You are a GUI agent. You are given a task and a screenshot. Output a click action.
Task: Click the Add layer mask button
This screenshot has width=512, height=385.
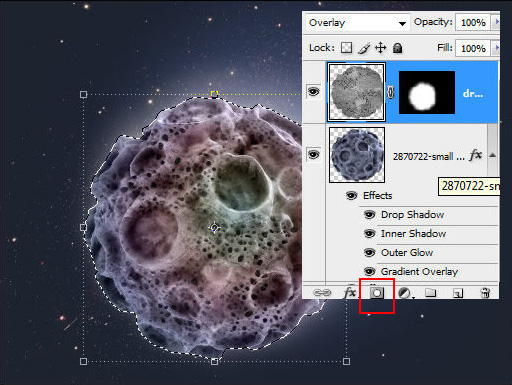(x=377, y=293)
